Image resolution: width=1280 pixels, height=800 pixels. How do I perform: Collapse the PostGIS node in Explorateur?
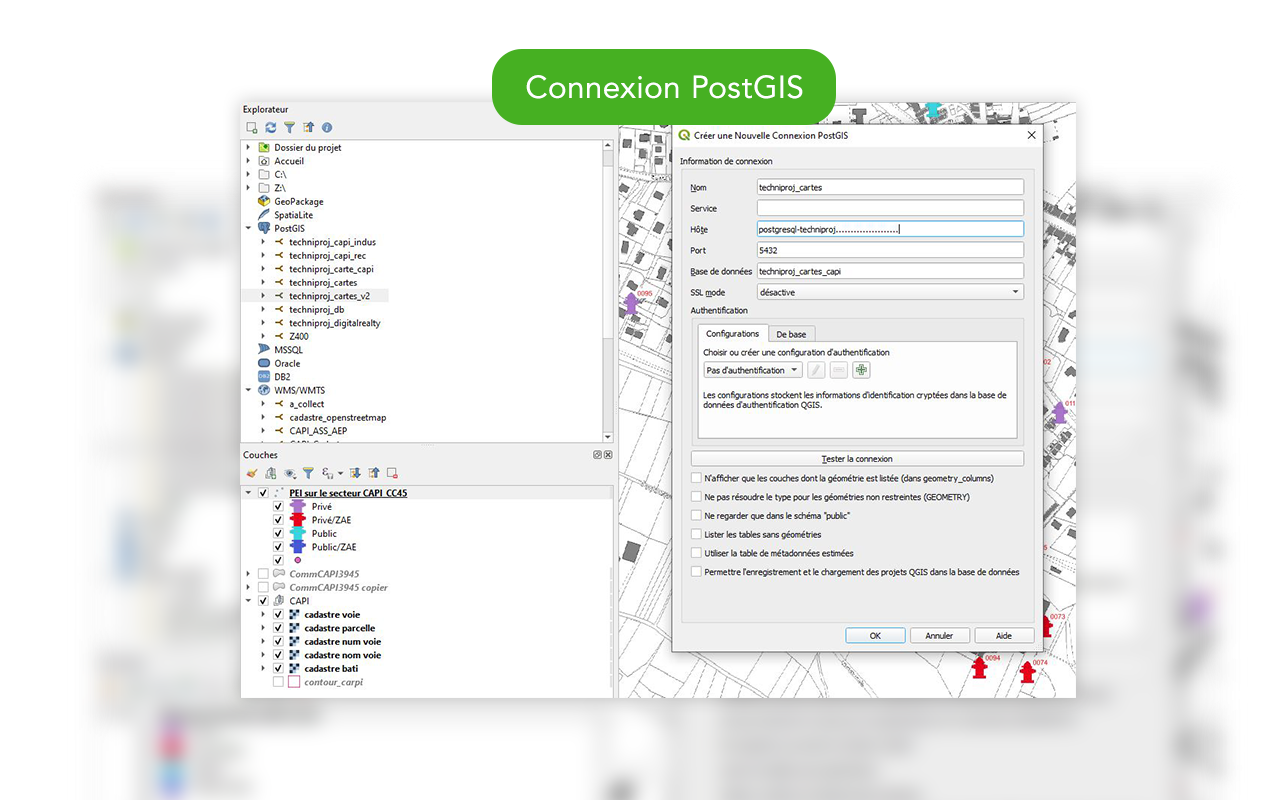[249, 228]
